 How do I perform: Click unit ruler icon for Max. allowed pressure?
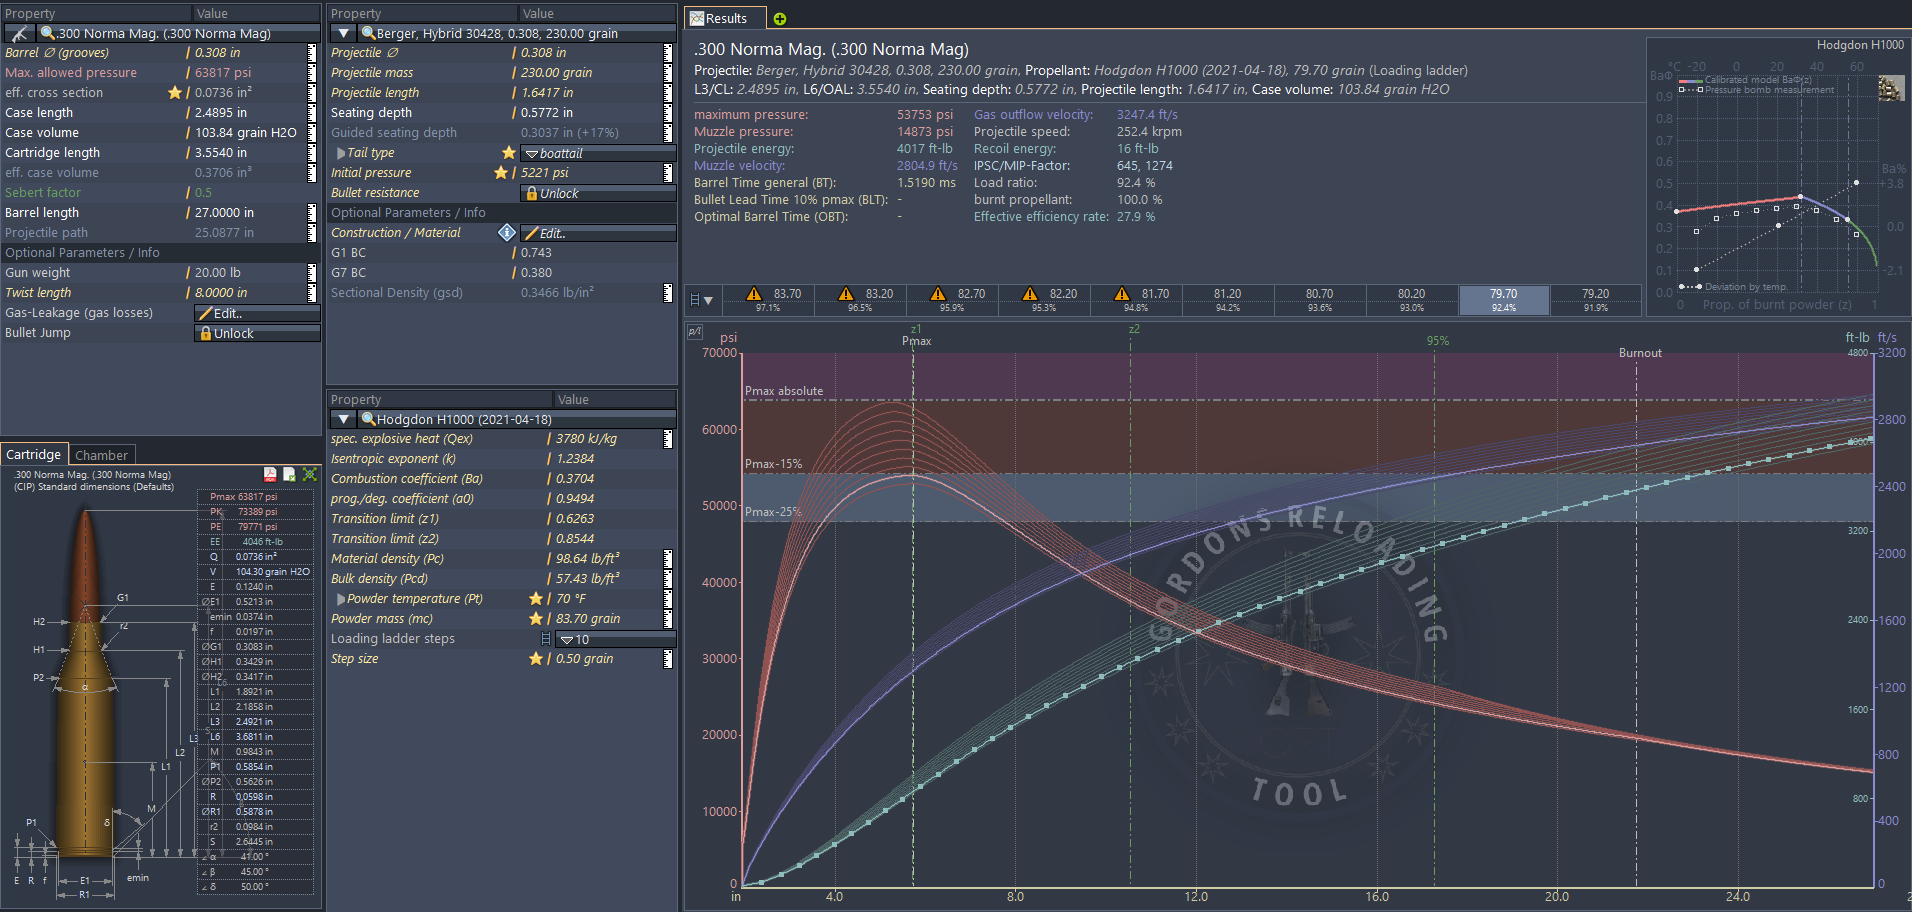click(312, 73)
